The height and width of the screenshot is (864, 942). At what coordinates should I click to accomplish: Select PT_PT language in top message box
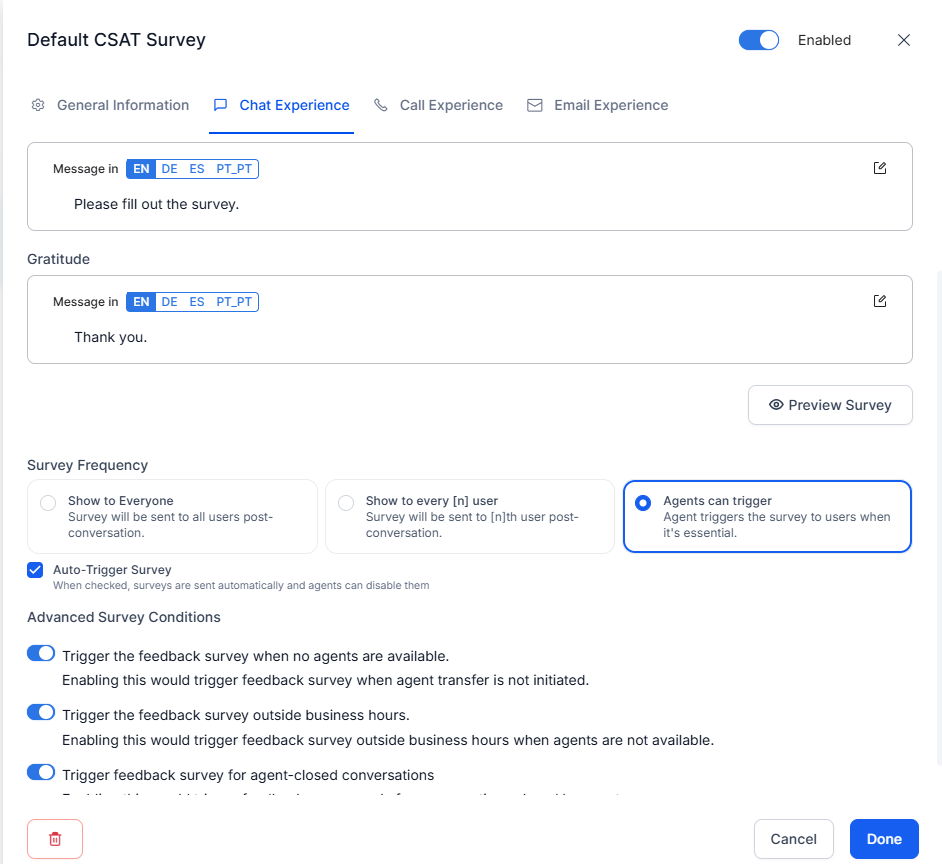(234, 169)
